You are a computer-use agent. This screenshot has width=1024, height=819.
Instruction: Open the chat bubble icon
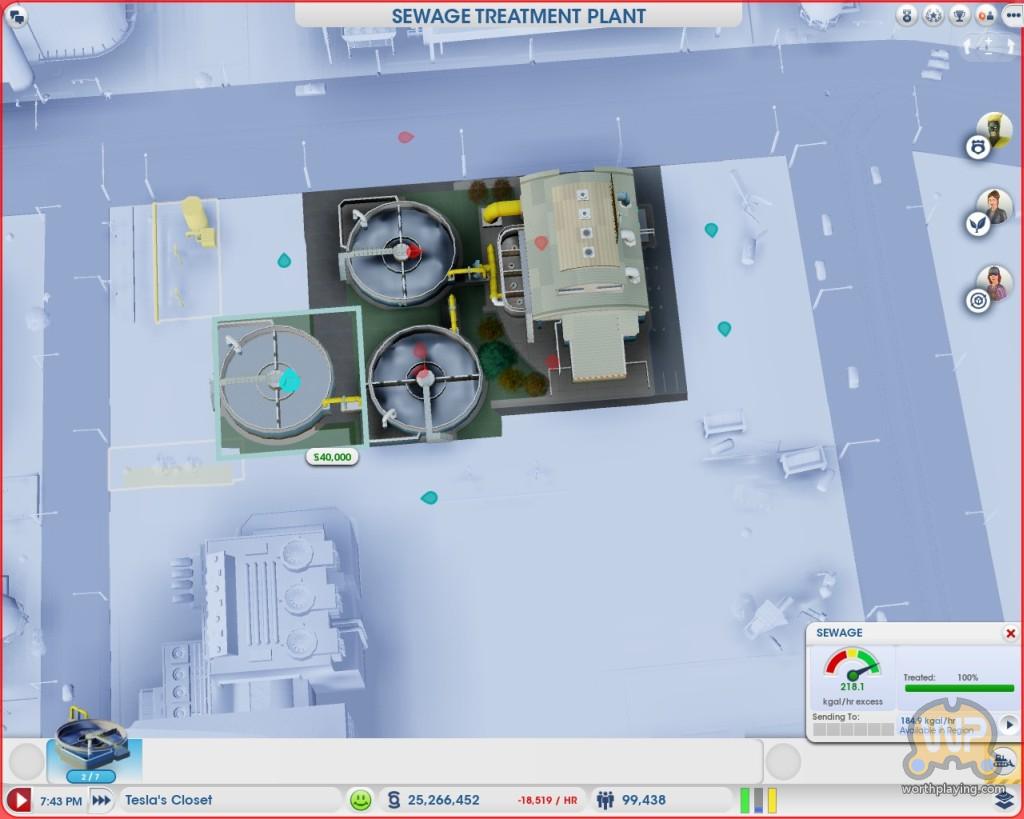(16, 15)
